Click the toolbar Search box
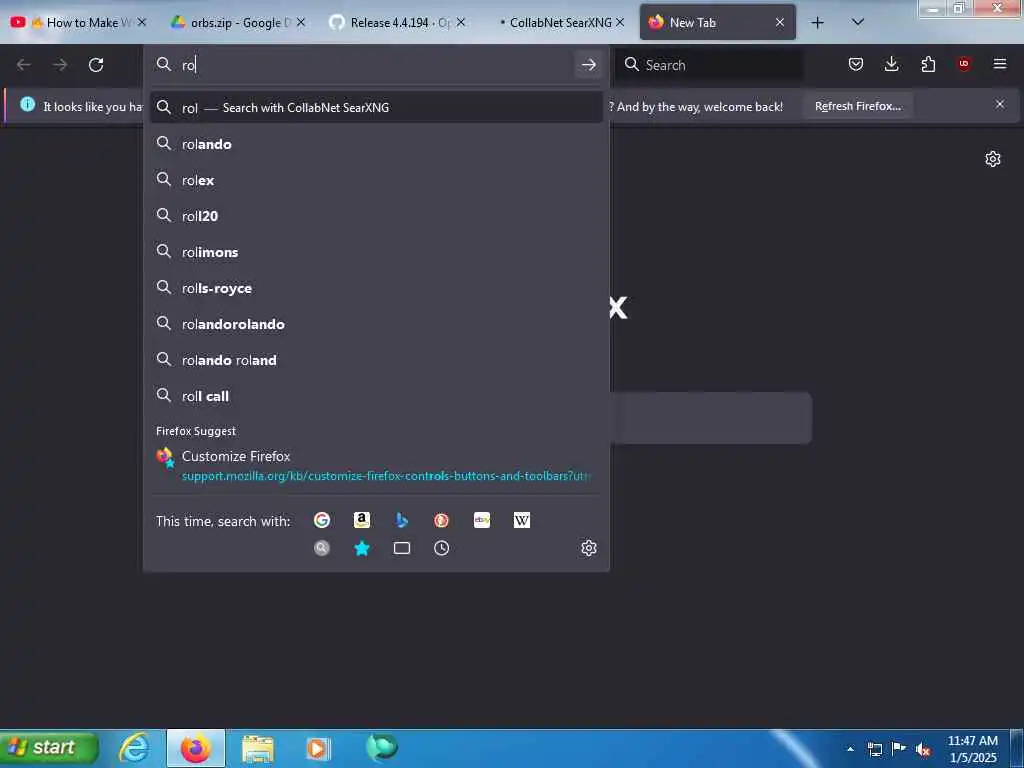 pyautogui.click(x=710, y=65)
